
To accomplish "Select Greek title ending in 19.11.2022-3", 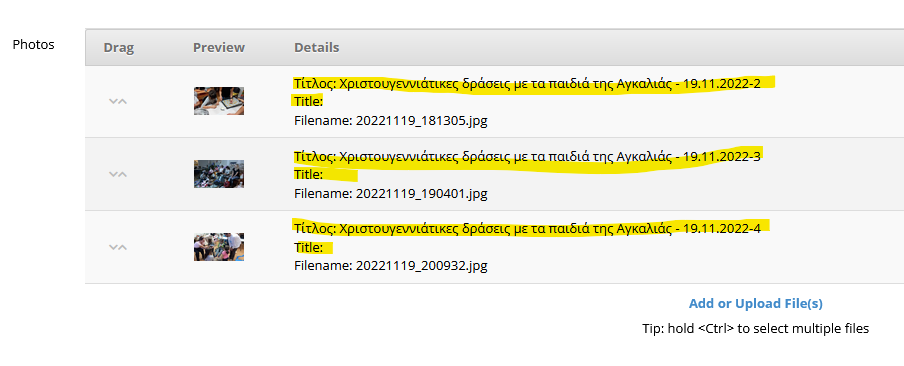I will (527, 156).
